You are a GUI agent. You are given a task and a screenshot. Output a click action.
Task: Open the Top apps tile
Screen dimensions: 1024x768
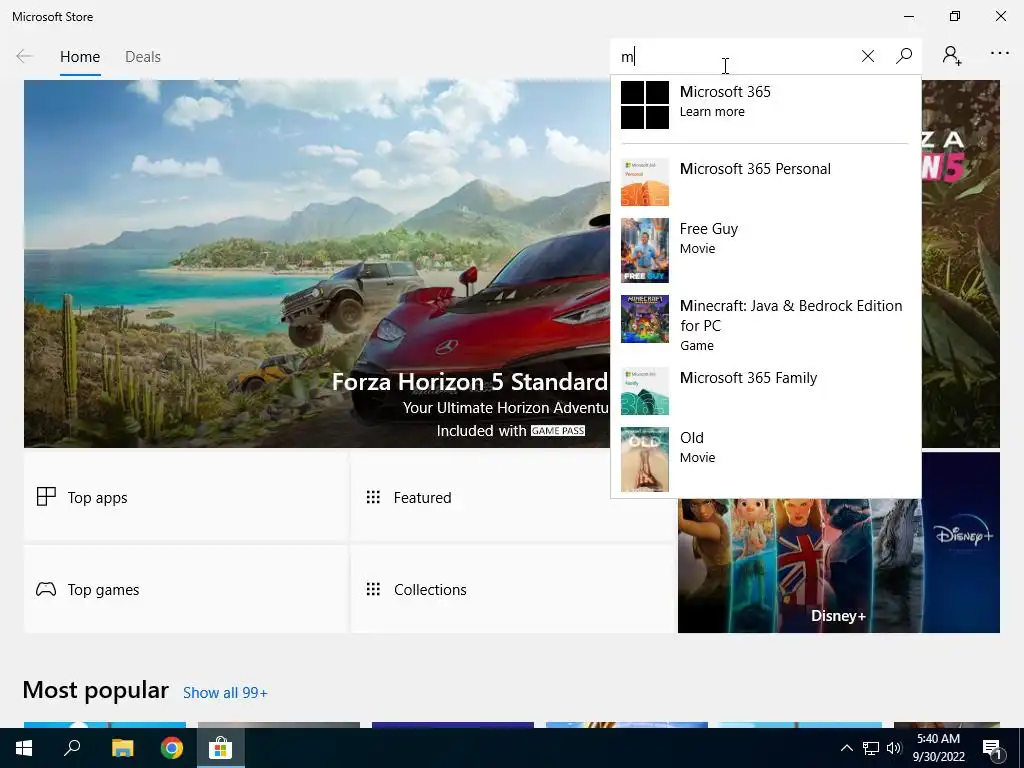tap(186, 497)
